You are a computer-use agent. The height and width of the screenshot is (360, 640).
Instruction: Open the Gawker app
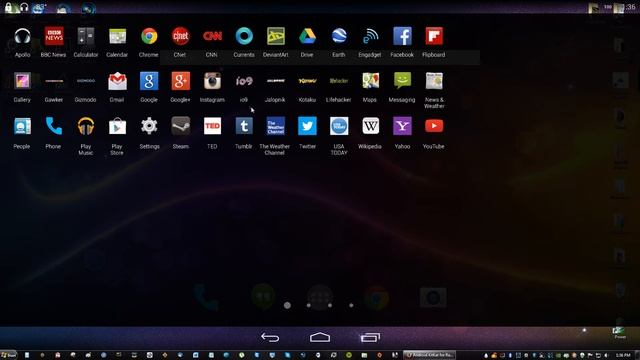(54, 81)
